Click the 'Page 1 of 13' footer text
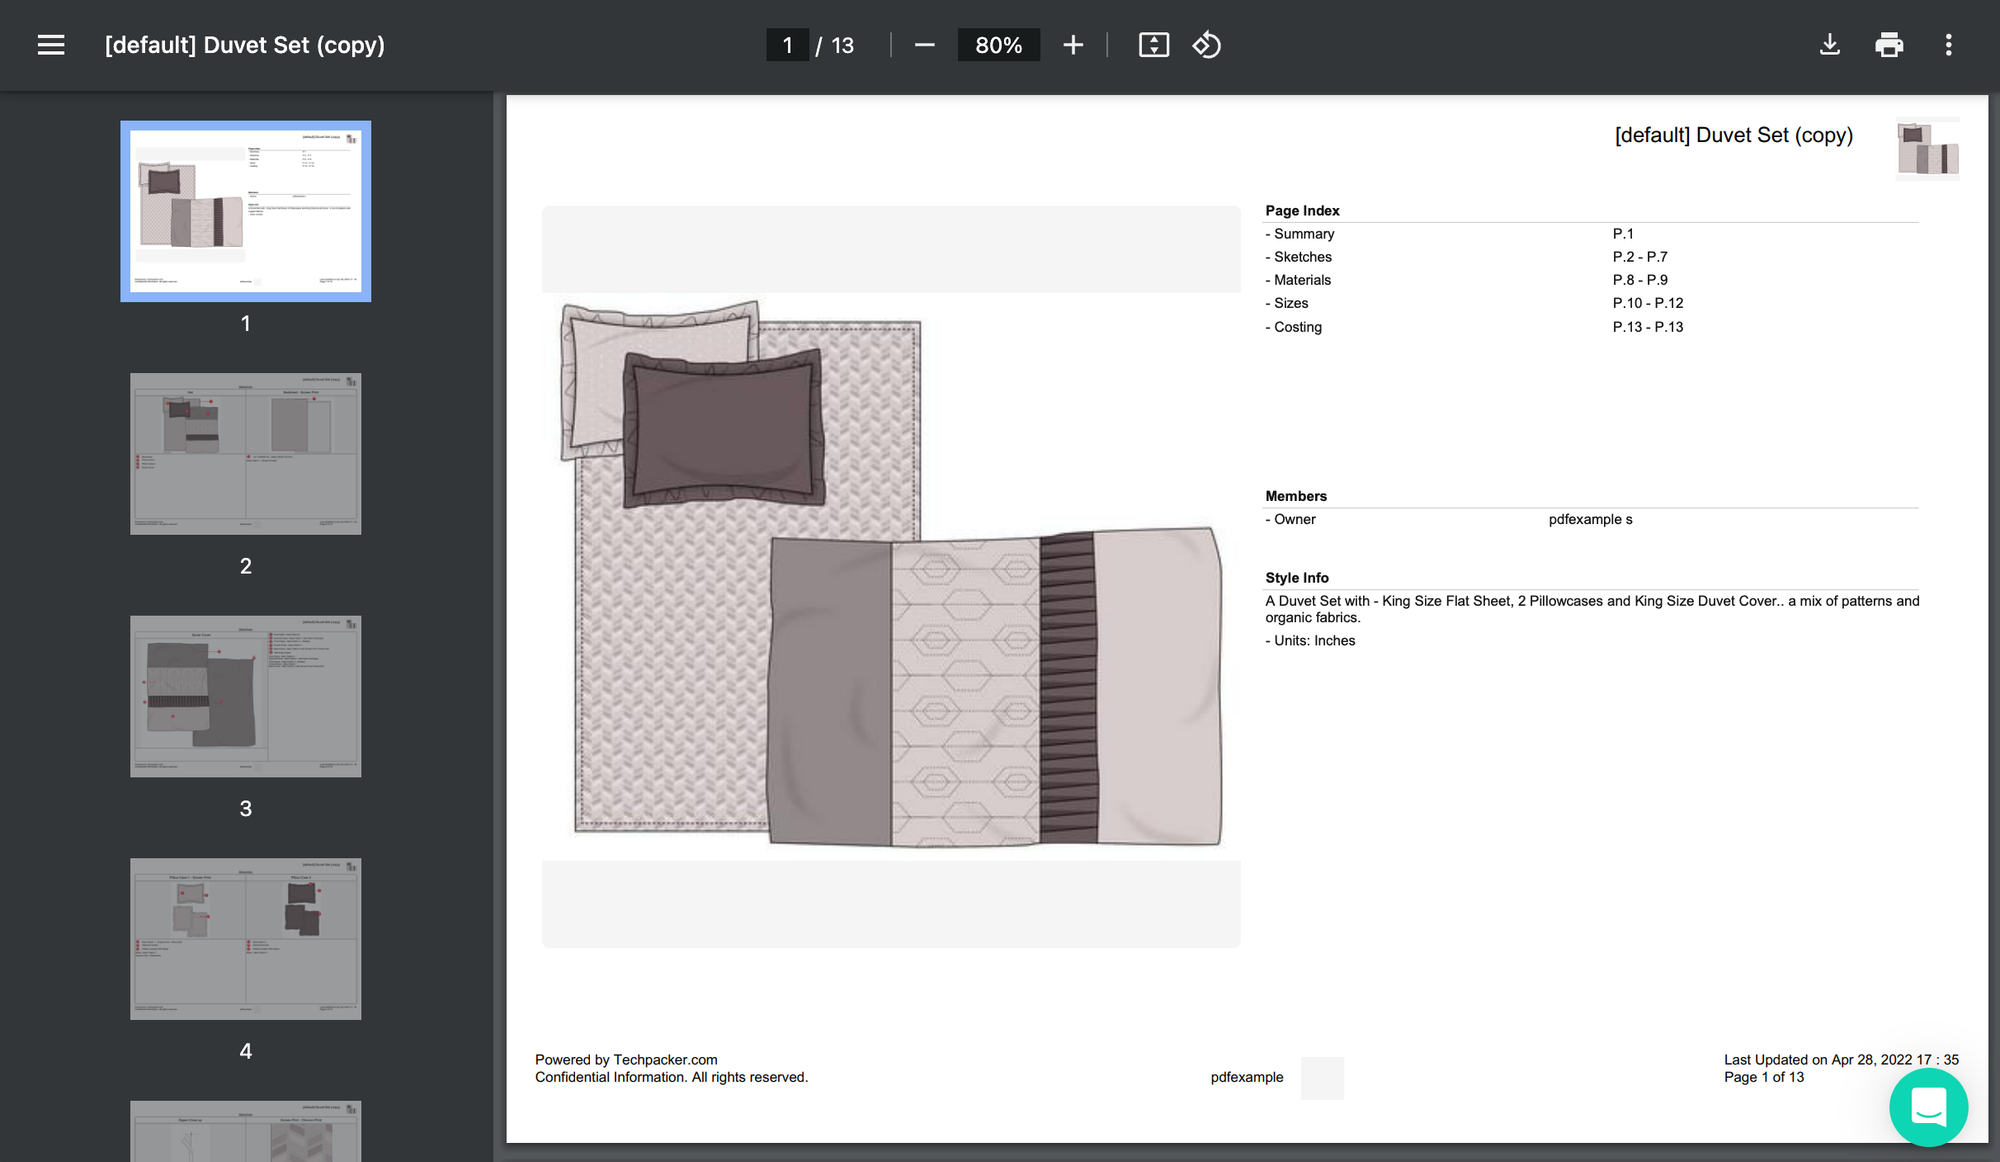 tap(1764, 1077)
